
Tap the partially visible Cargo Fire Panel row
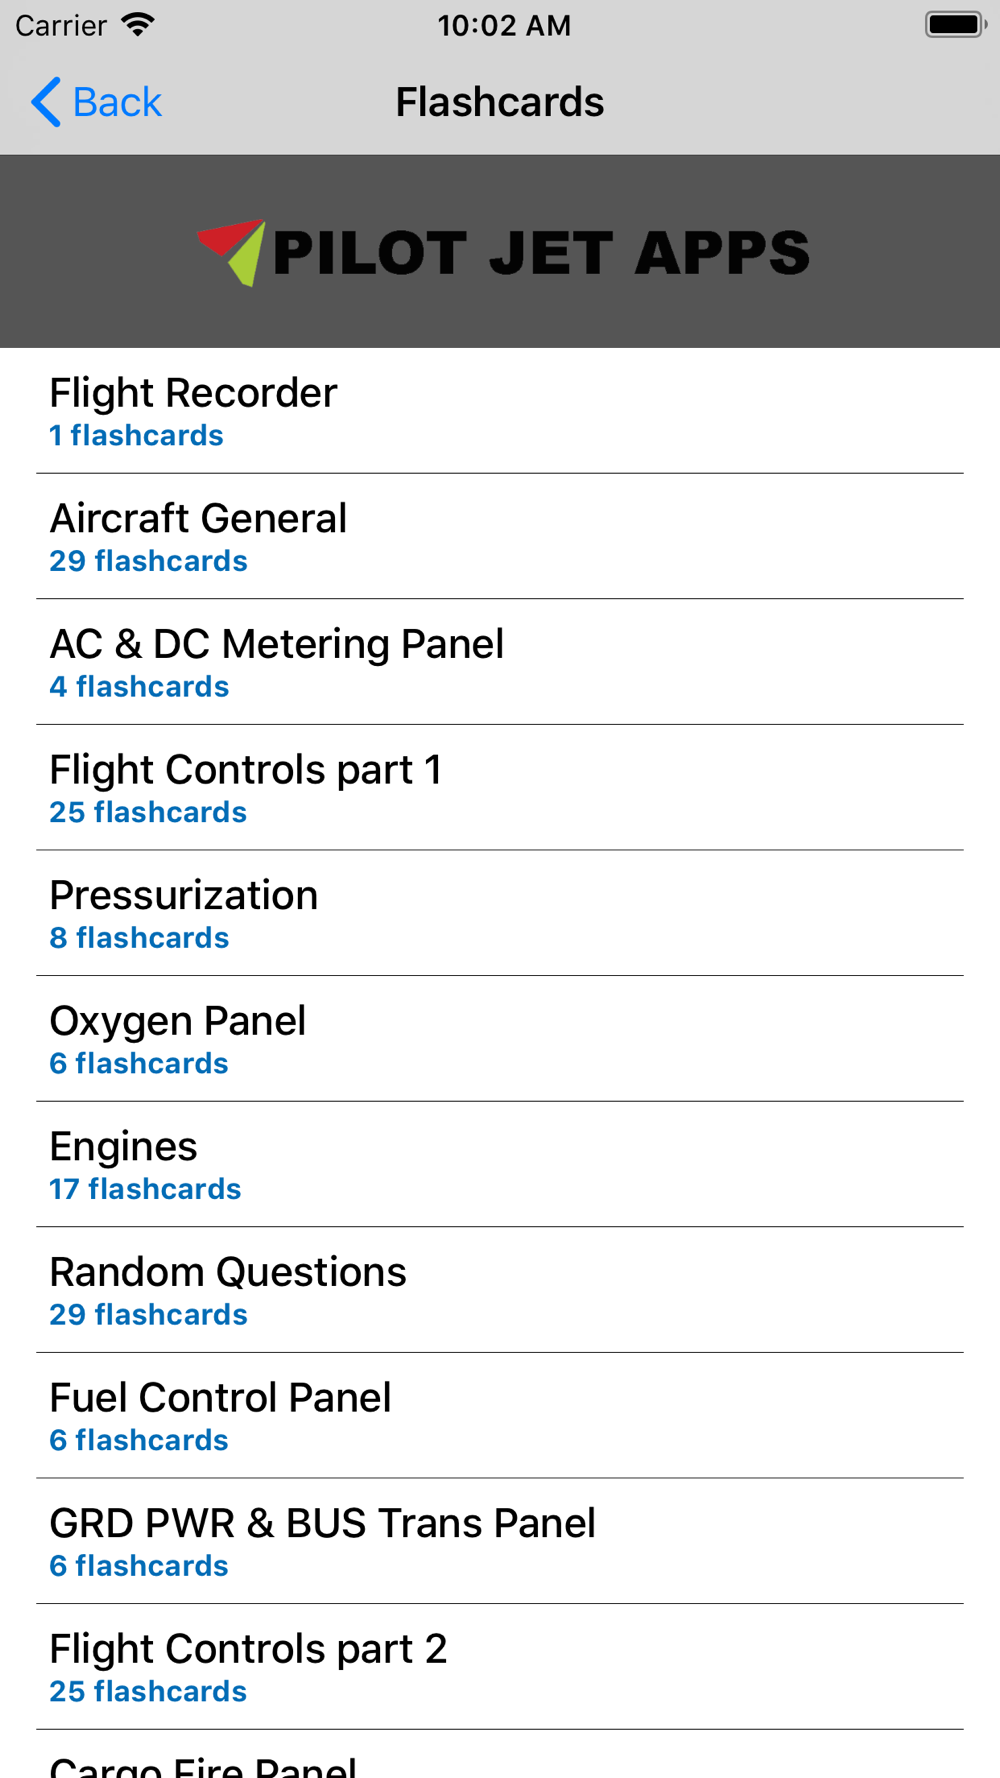pyautogui.click(x=500, y=1755)
